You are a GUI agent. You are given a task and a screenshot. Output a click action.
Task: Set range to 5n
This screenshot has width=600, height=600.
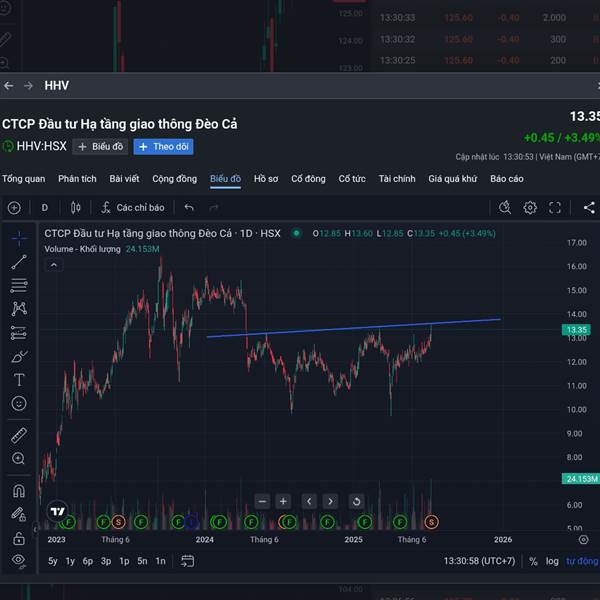coord(142,561)
